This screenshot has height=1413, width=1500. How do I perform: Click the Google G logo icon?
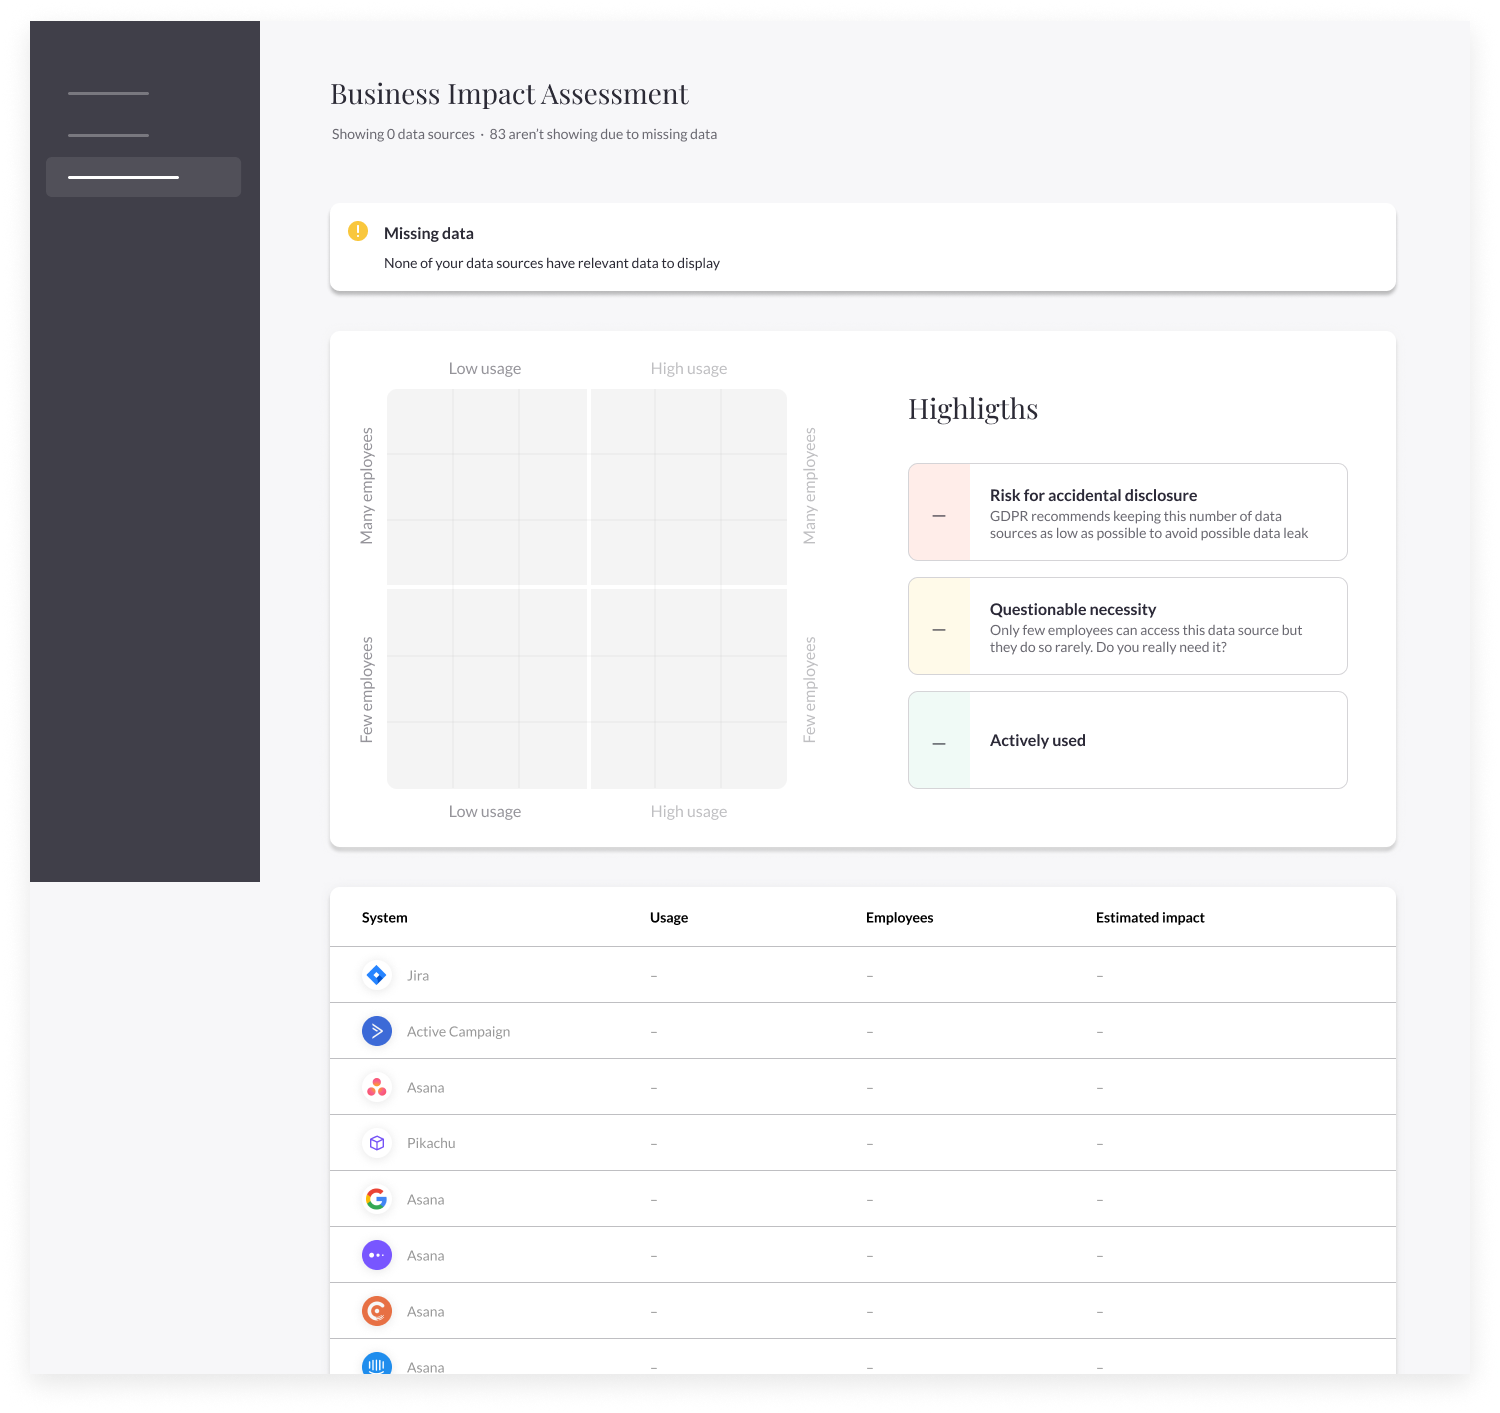coord(377,1199)
